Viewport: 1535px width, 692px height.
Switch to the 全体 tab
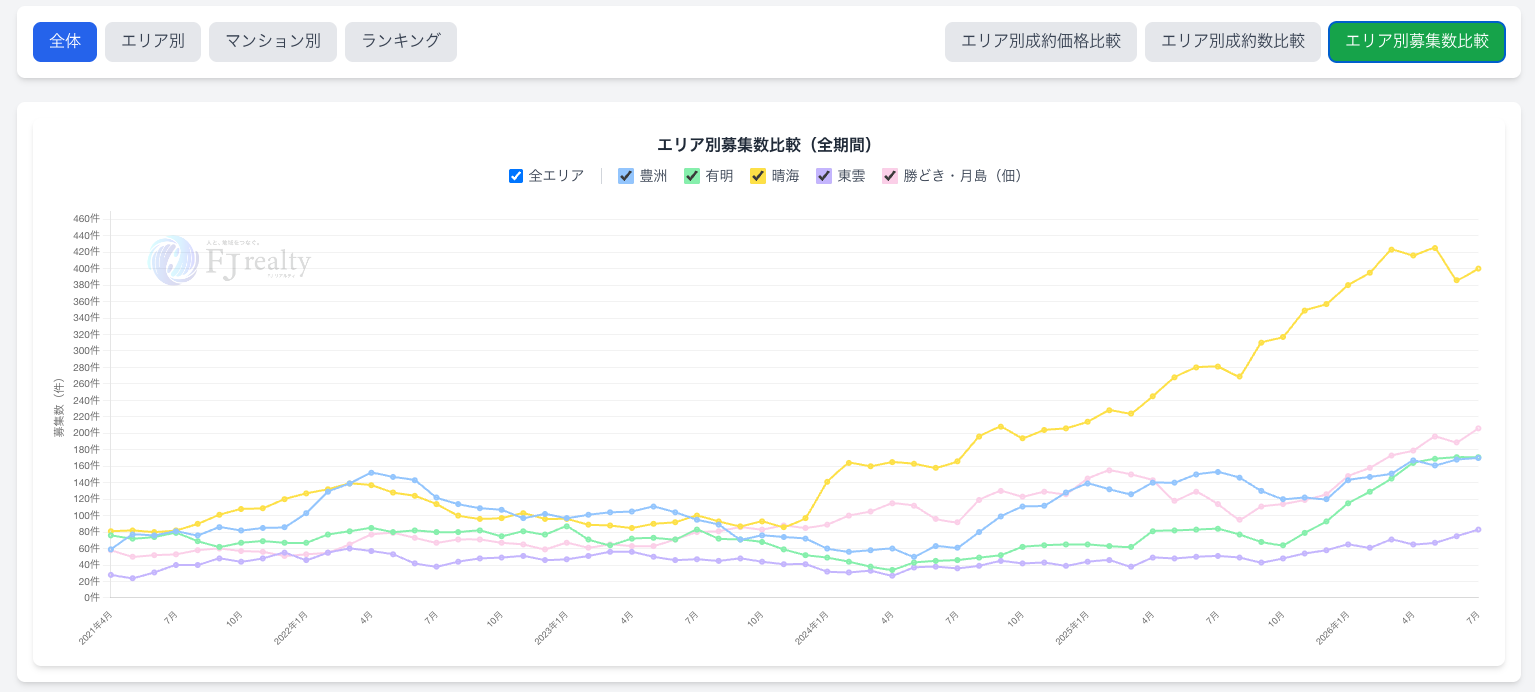click(65, 42)
